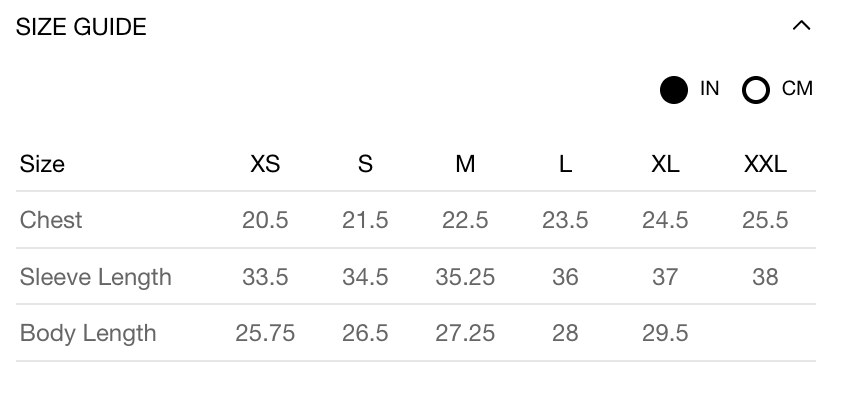This screenshot has height=416, width=860.
Task: Click the XL body length value 29.5
Action: 665,333
